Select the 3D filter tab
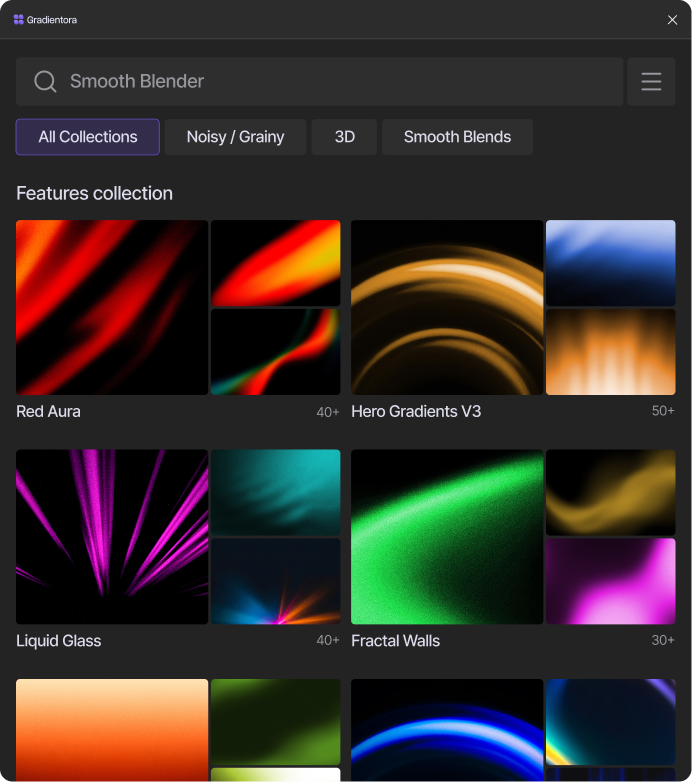 click(345, 137)
